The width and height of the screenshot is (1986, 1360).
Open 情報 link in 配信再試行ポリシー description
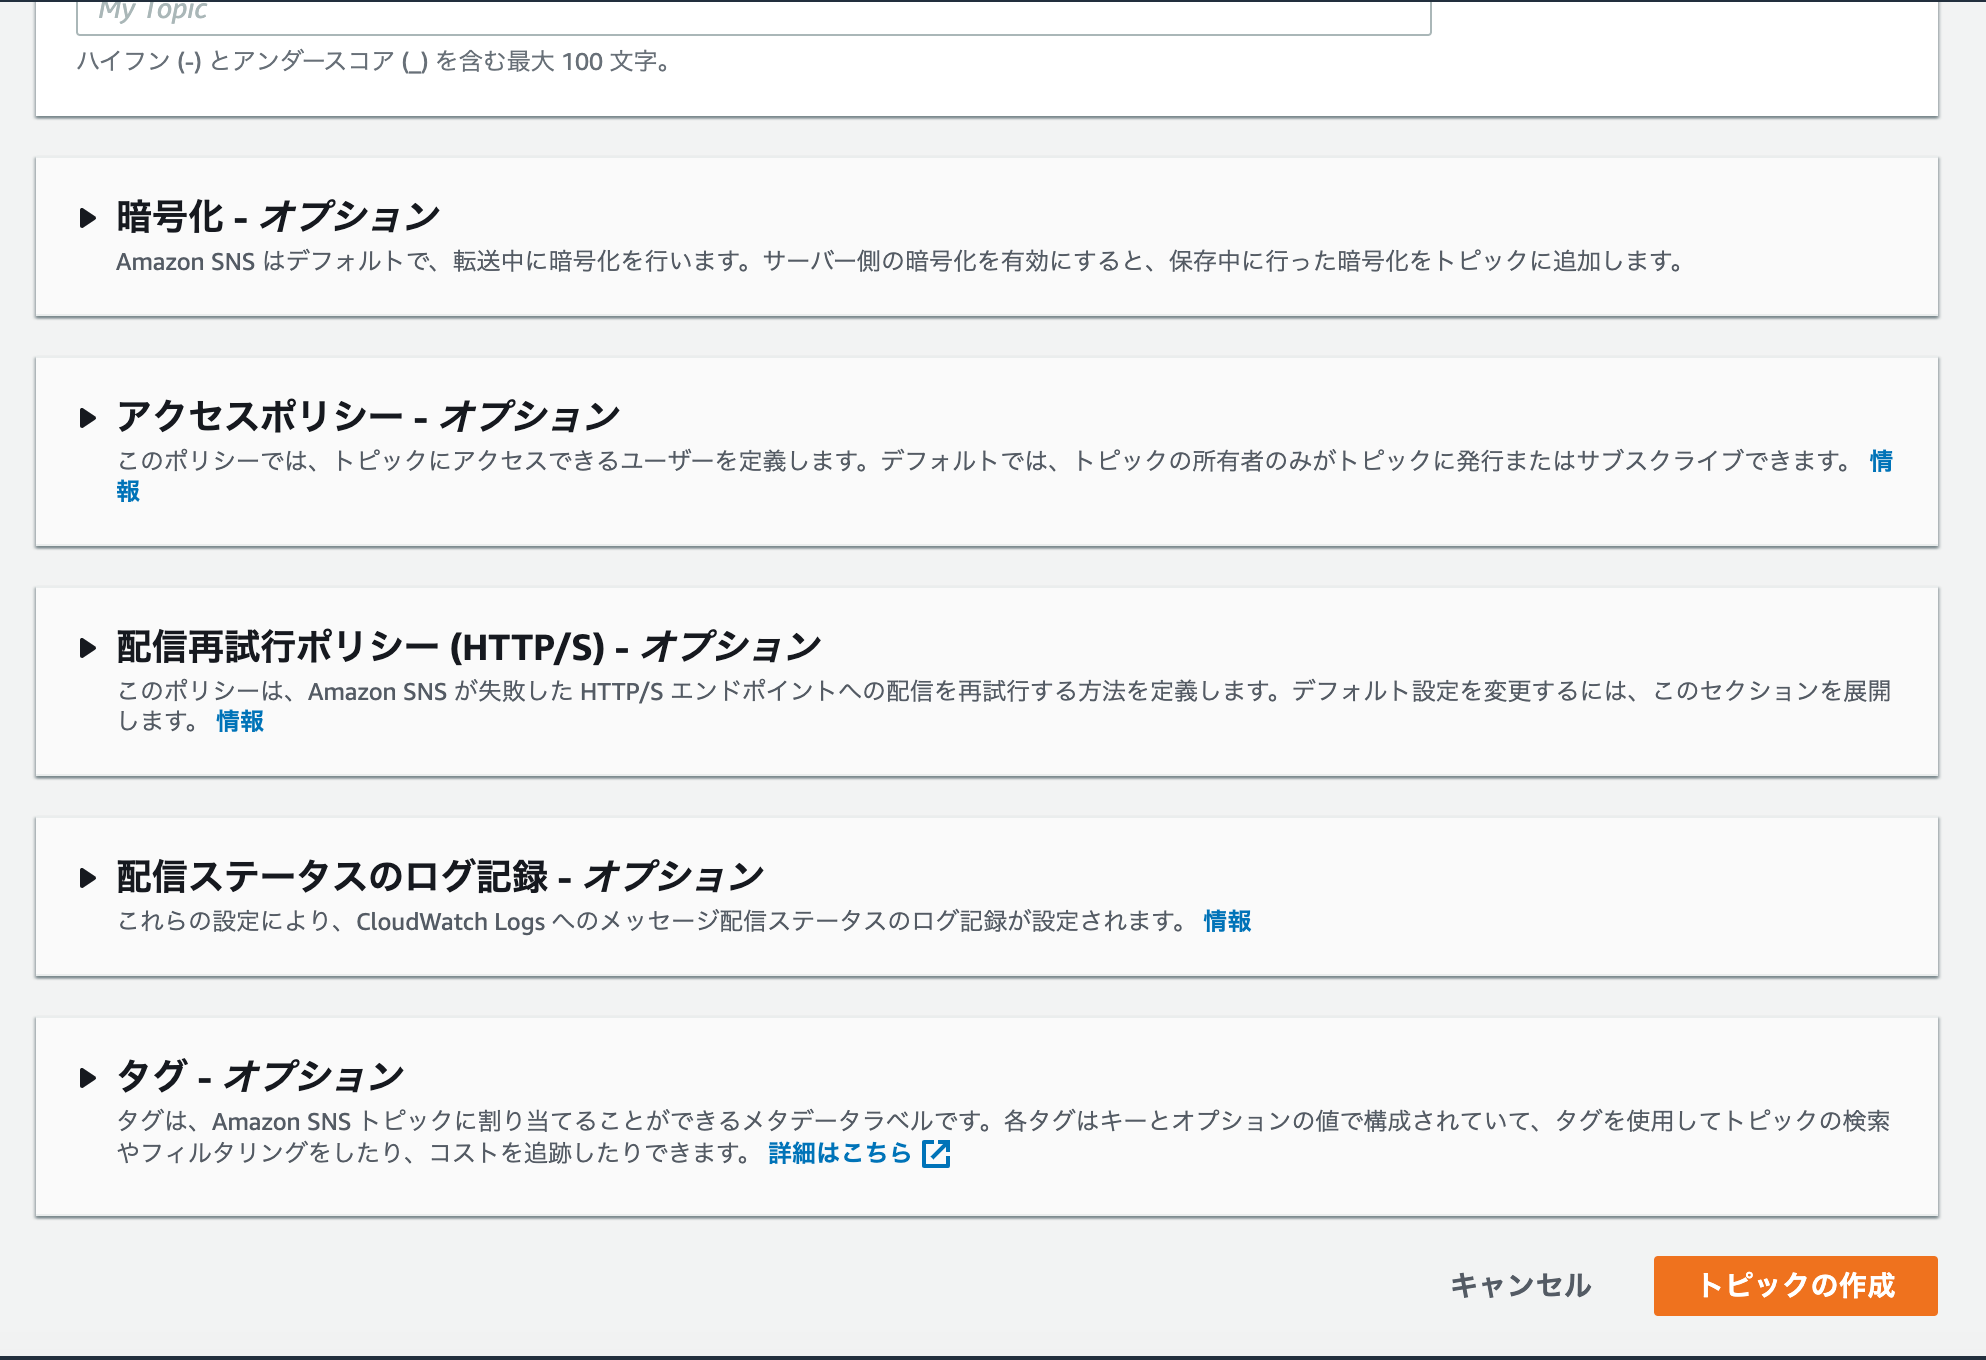pyautogui.click(x=240, y=721)
